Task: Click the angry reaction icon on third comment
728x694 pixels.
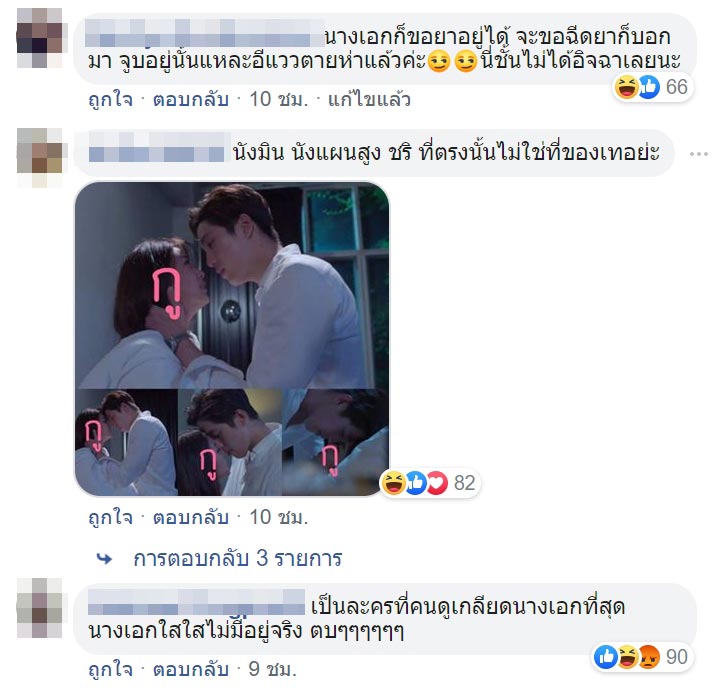Action: (649, 657)
